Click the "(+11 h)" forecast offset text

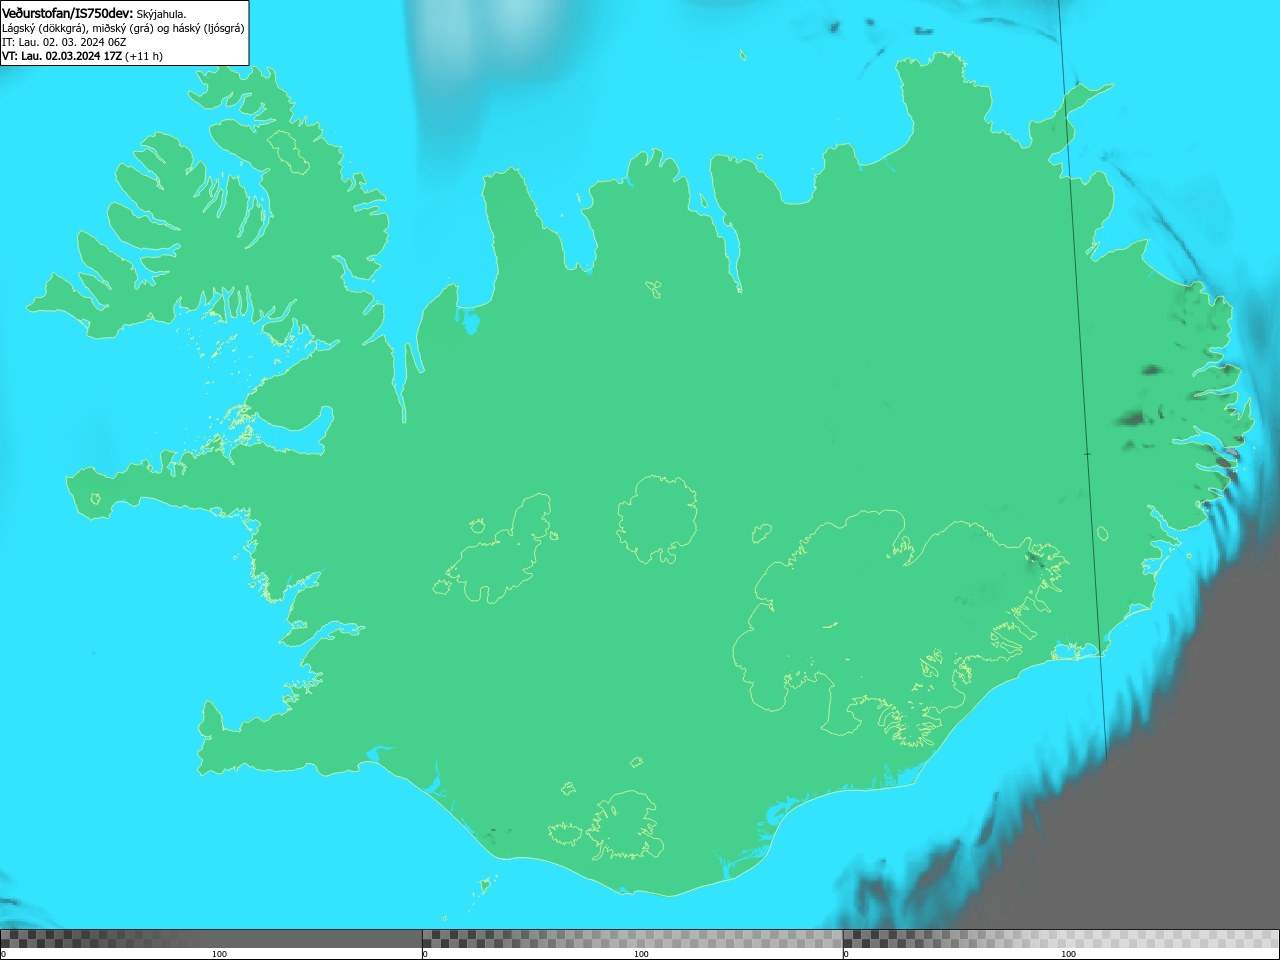[144, 56]
